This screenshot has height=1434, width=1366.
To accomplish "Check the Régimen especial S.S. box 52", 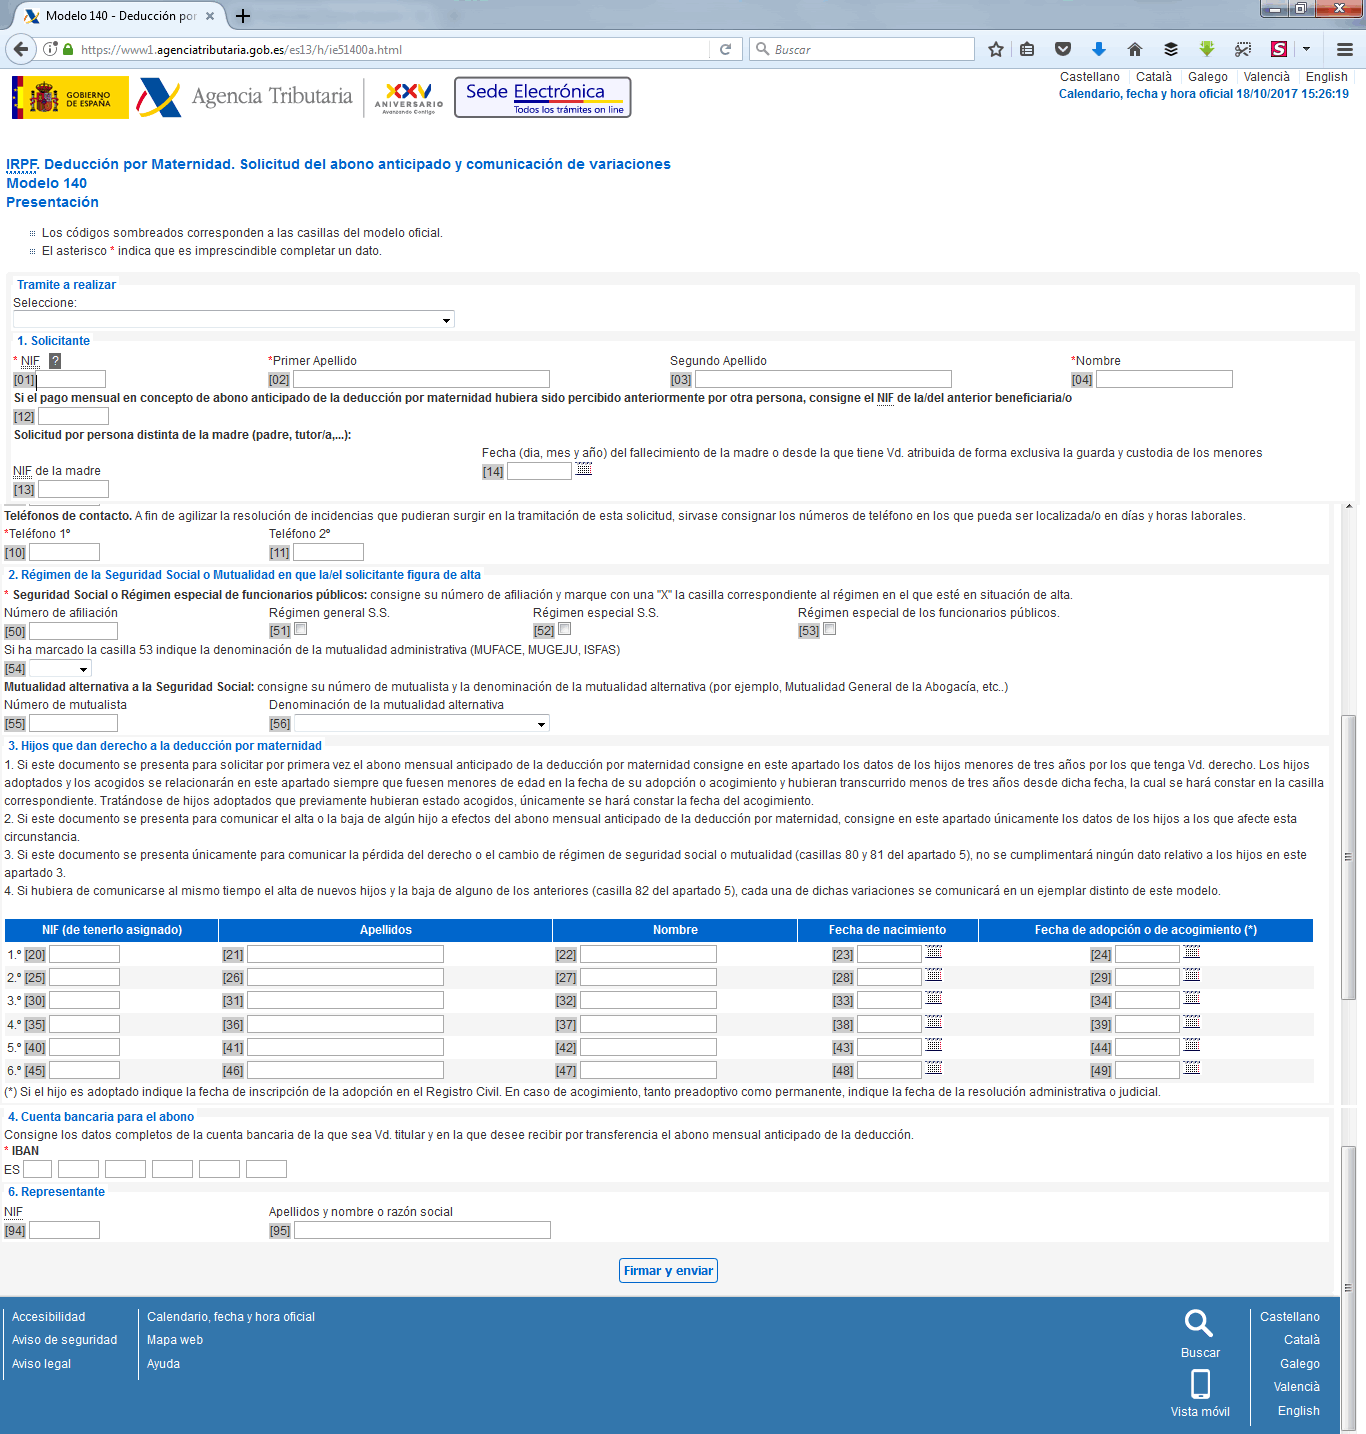I will (x=565, y=629).
